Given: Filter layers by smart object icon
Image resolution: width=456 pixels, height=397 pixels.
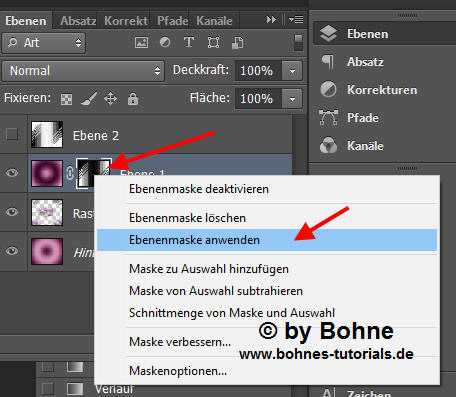Looking at the screenshot, I should 237,43.
